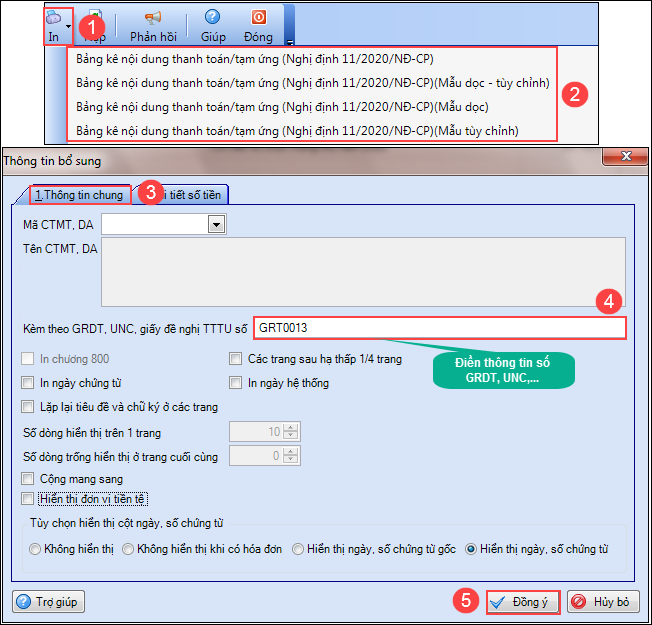652x625 pixels.
Task: Enable Hiển thị đơn vị tiền tệ checkbox
Action: pos(27,499)
